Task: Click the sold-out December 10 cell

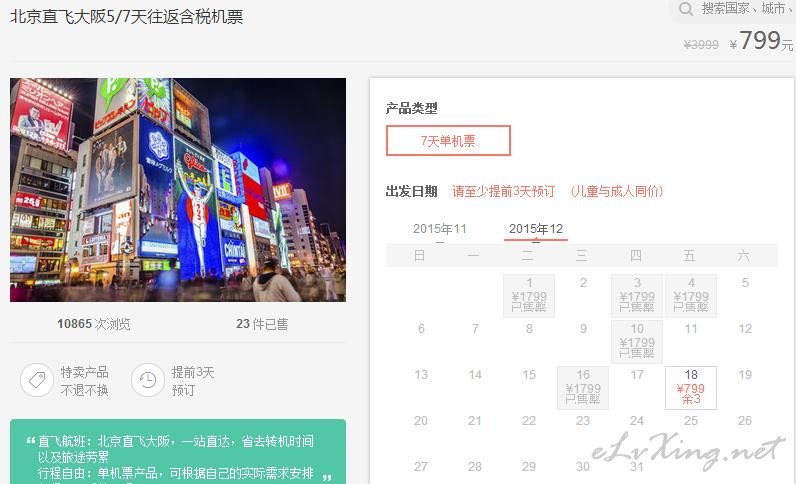Action: point(637,341)
